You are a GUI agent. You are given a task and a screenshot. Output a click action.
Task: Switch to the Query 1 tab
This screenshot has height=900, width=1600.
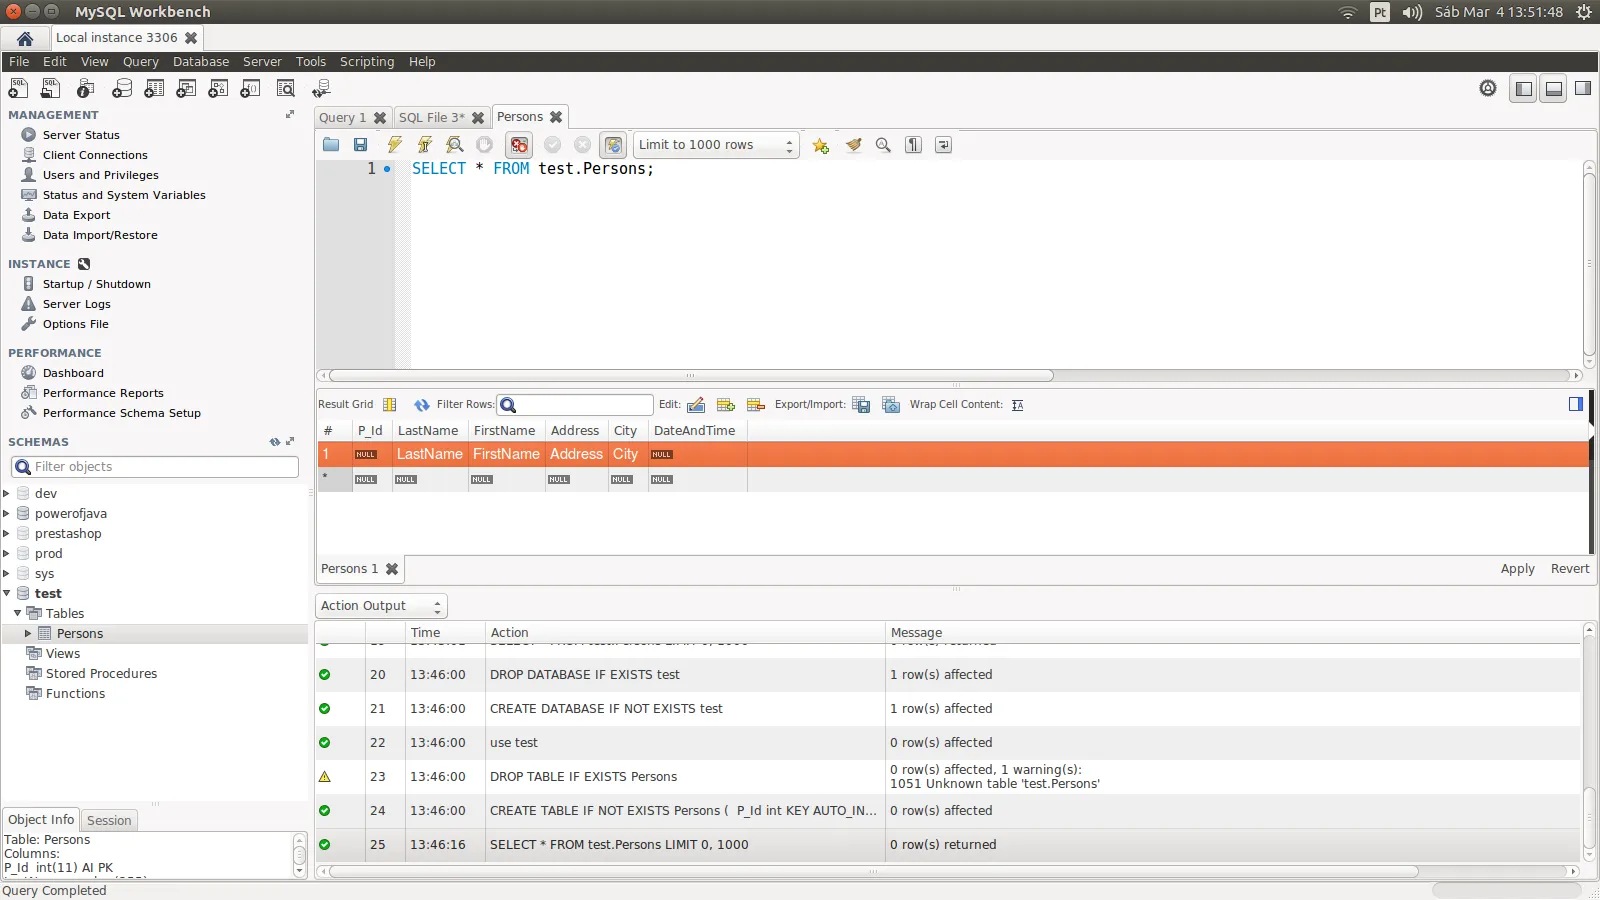coord(342,118)
